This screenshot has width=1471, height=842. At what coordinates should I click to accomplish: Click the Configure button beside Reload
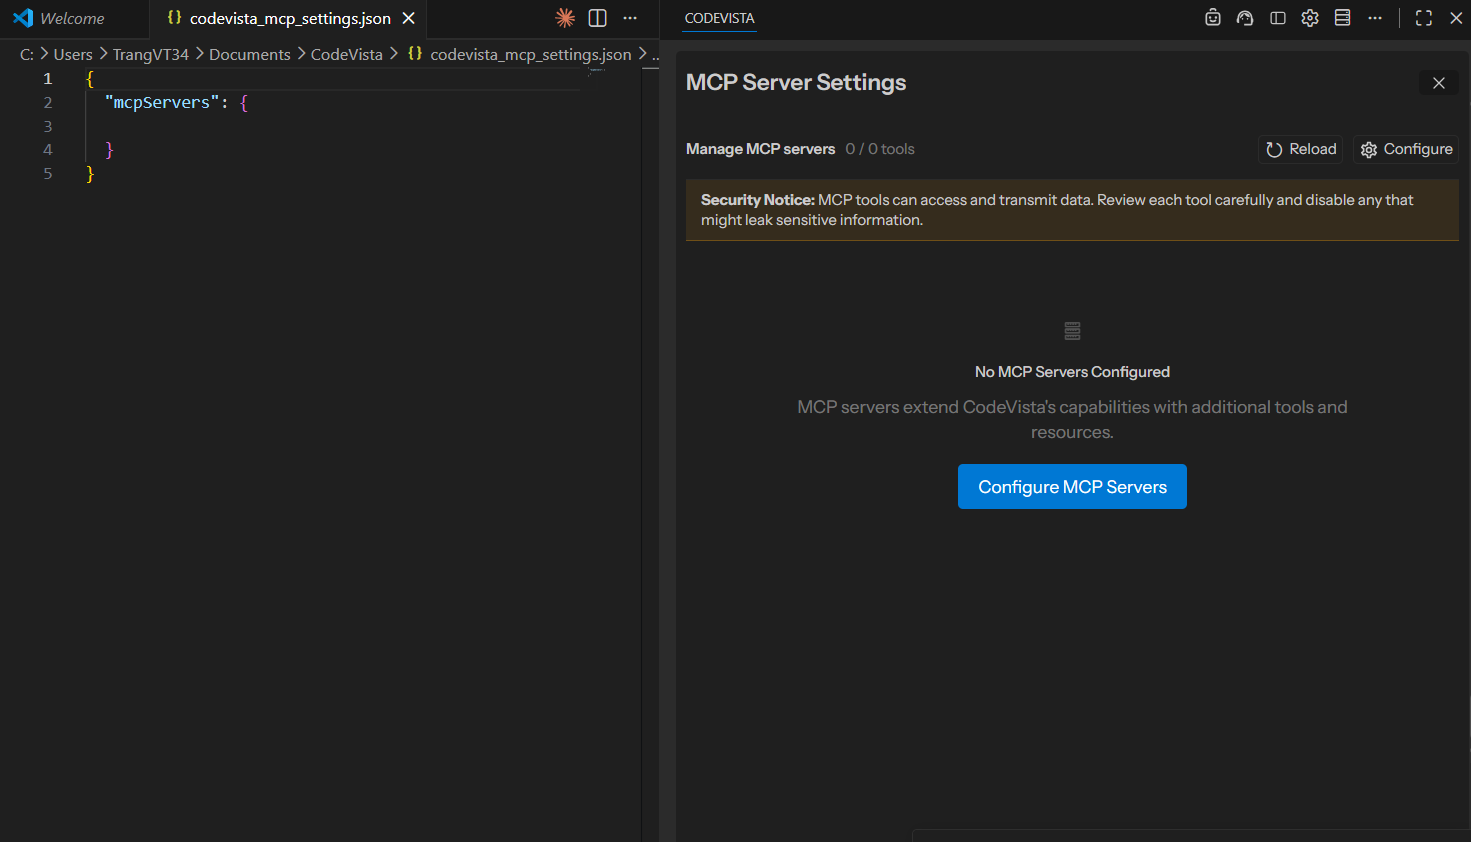[x=1406, y=149]
